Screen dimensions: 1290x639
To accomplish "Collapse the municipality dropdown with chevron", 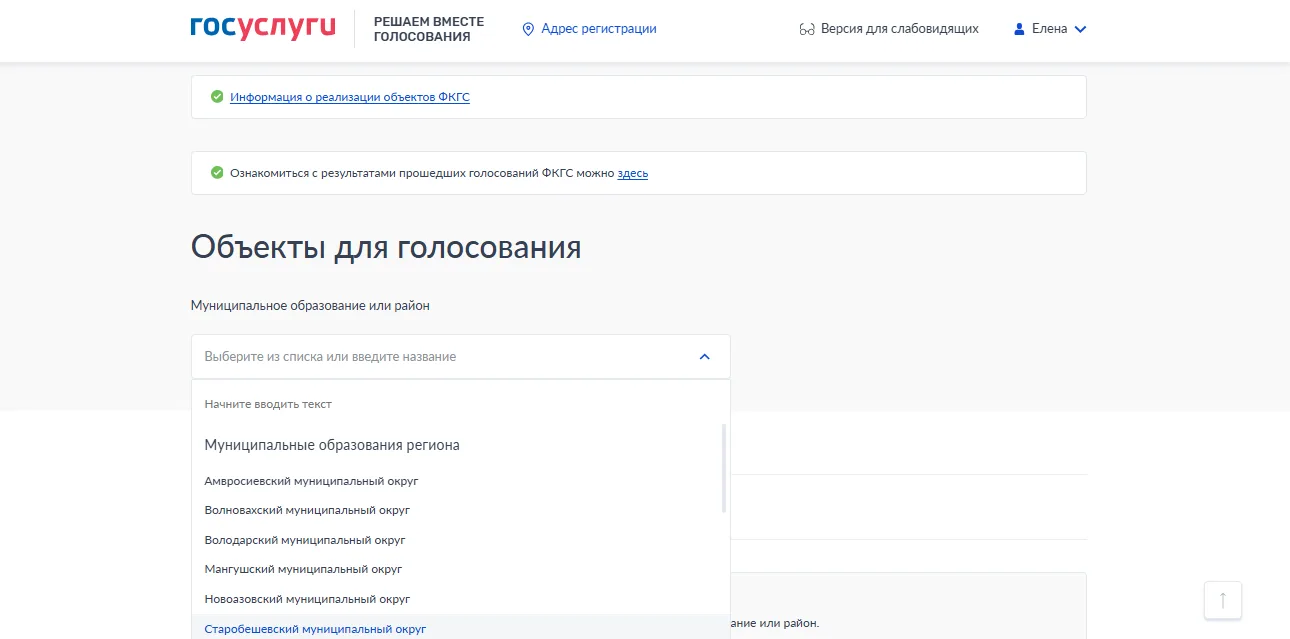I will [704, 357].
